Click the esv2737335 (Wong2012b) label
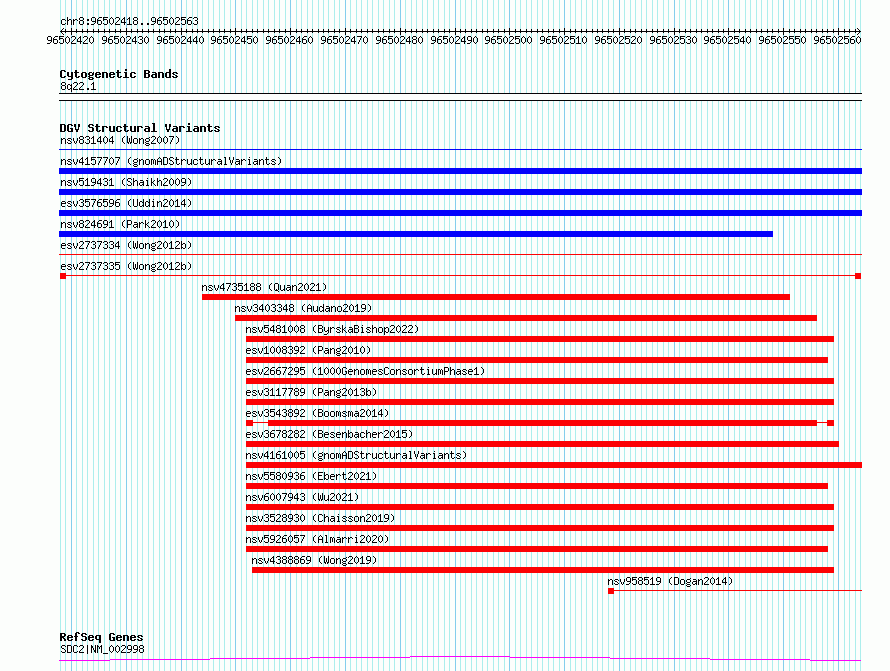Screen dimensions: 890x671 [x=126, y=266]
